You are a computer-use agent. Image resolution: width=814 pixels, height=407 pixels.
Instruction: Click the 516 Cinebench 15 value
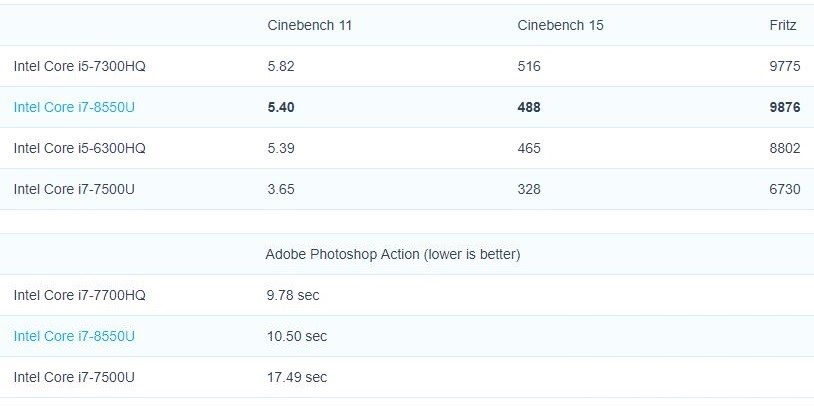[x=529, y=66]
